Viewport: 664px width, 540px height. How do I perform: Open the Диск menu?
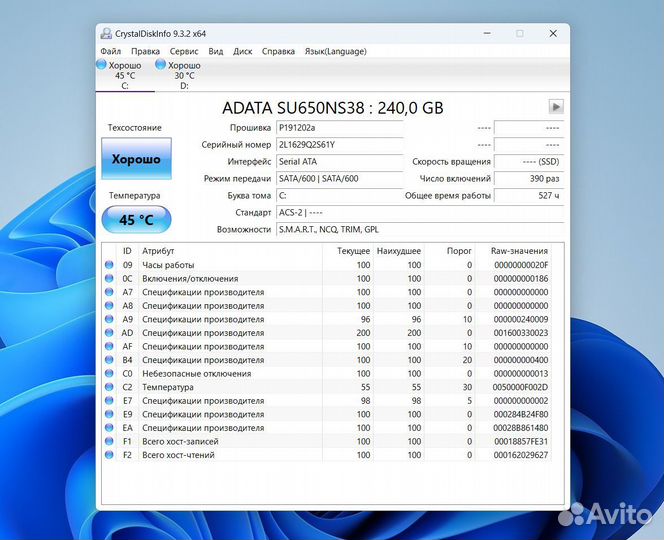tap(242, 51)
